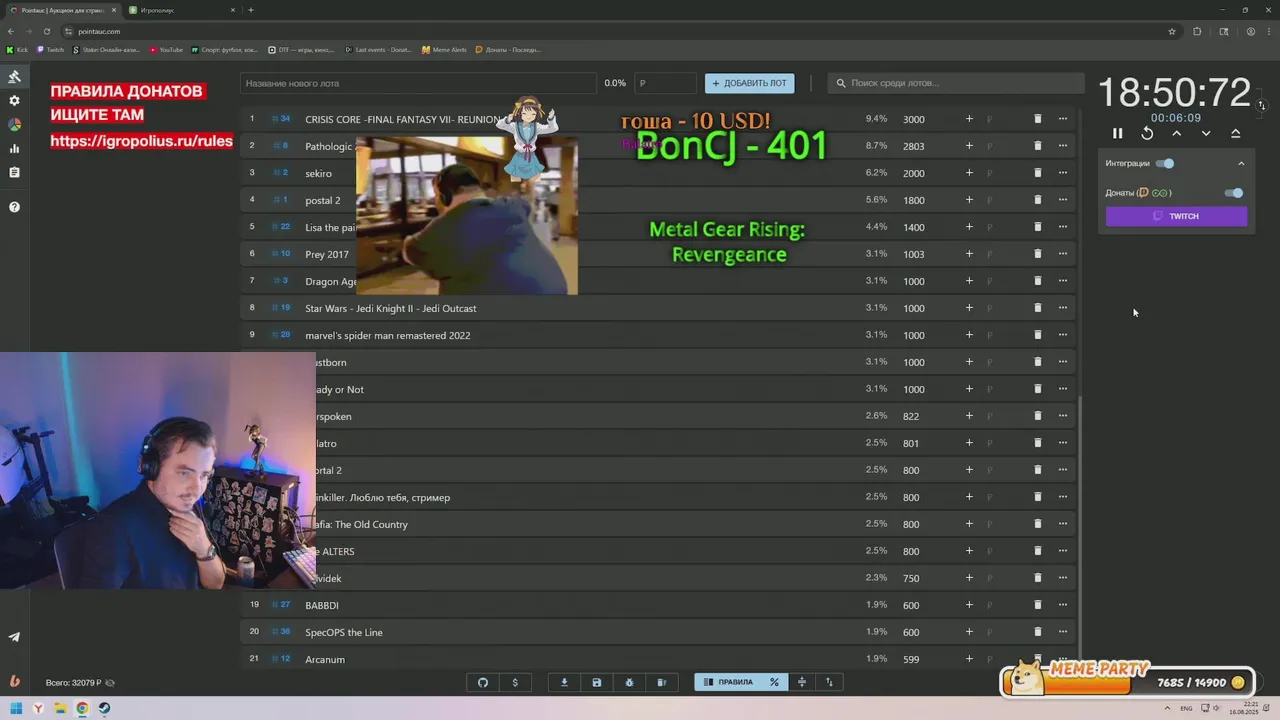This screenshot has height=720, width=1280.
Task: Toggle the sort arrows icon in bottom toolbar
Action: (x=829, y=682)
